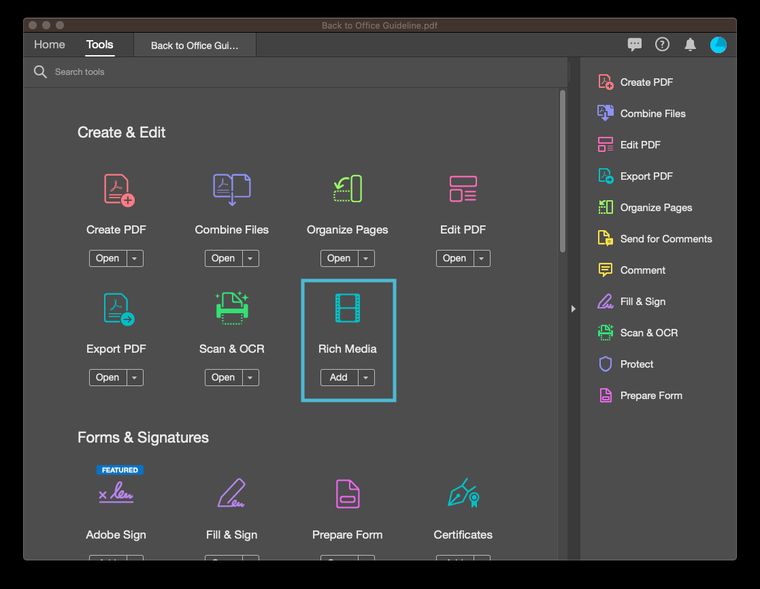Open the Scan & OCR printer icon

(232, 309)
